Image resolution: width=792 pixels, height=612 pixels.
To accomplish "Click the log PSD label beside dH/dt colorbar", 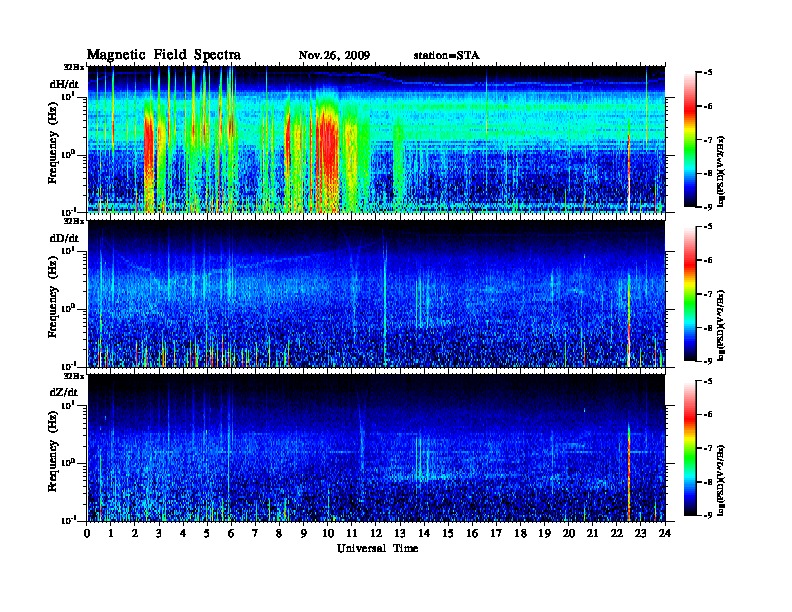I will (x=721, y=171).
